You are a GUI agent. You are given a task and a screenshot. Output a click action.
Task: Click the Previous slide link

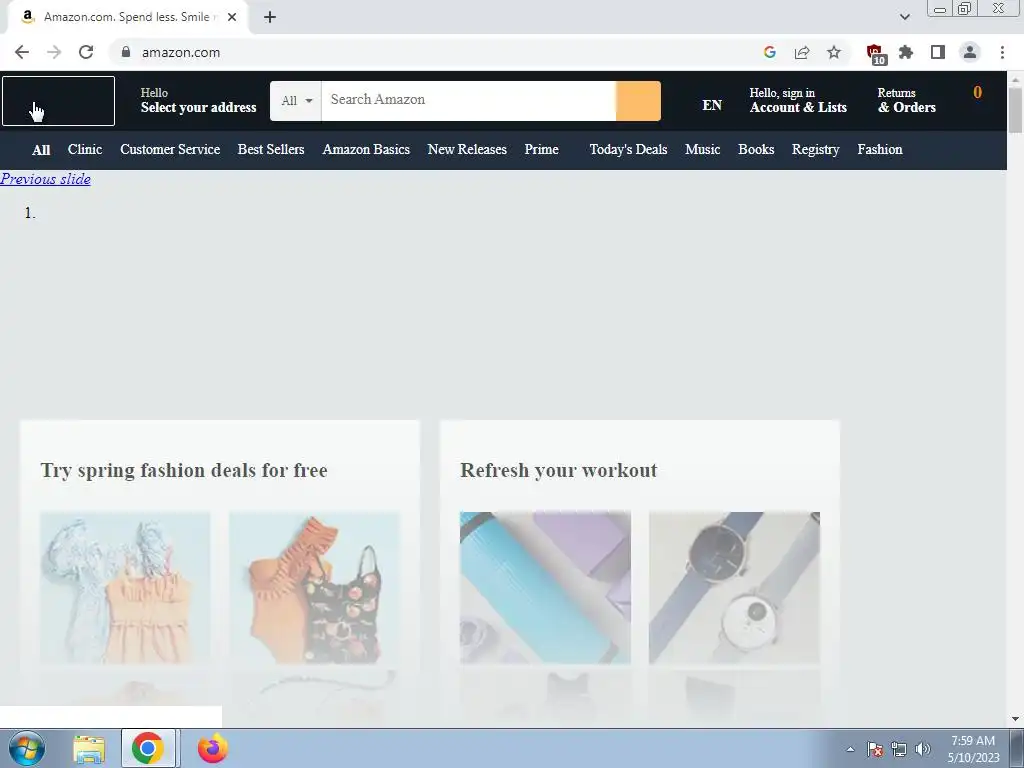pyautogui.click(x=45, y=179)
